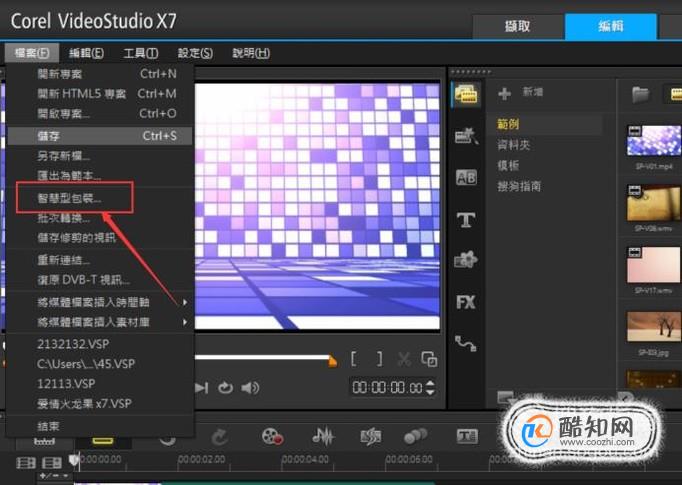Set the mark-in bracket
This screenshot has width=682, height=485.
click(354, 359)
